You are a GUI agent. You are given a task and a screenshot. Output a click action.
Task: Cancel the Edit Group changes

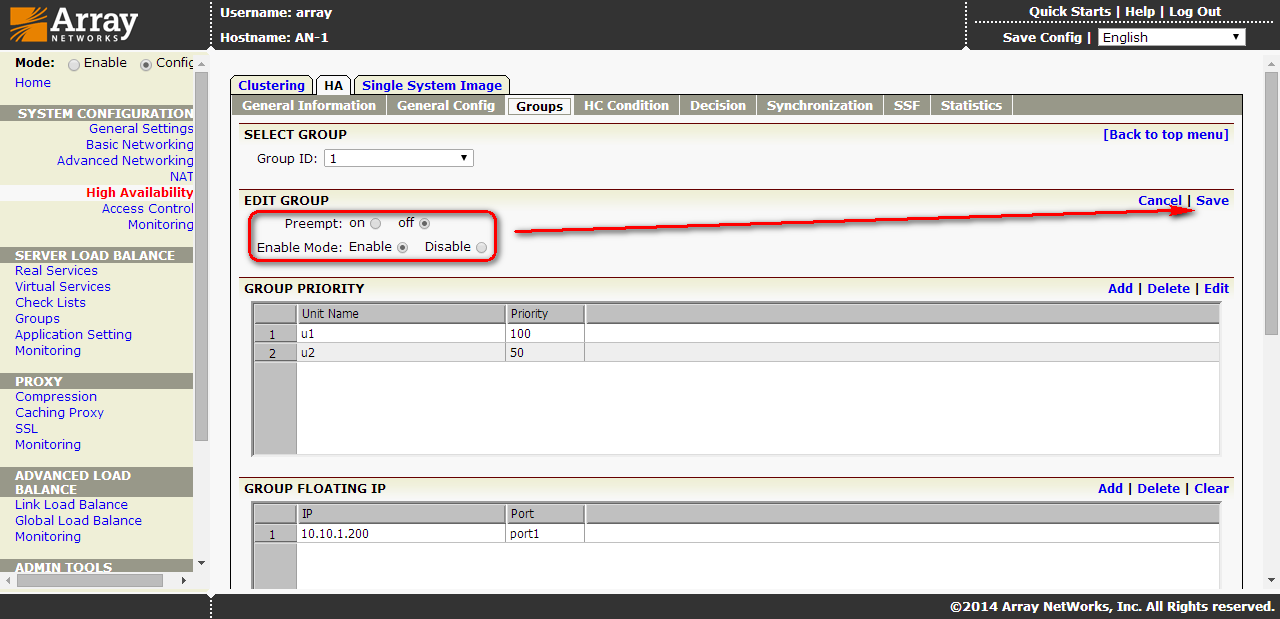tap(1160, 200)
